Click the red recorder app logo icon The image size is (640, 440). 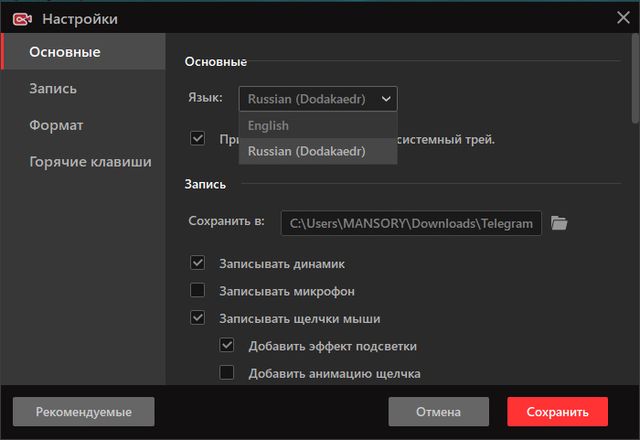point(20,18)
